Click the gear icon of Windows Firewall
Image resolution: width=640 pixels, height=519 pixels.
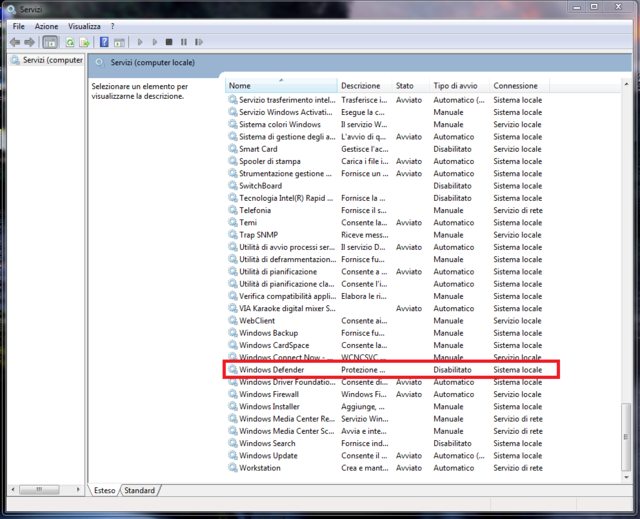233,394
